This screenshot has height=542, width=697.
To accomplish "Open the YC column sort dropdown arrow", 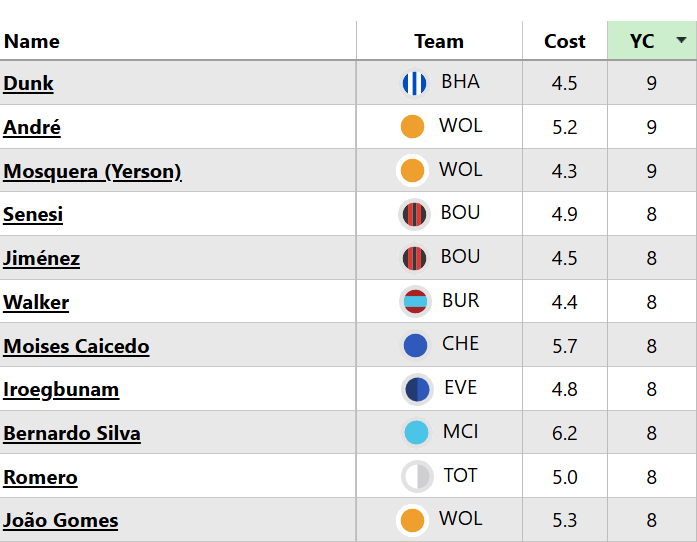I will coord(681,41).
